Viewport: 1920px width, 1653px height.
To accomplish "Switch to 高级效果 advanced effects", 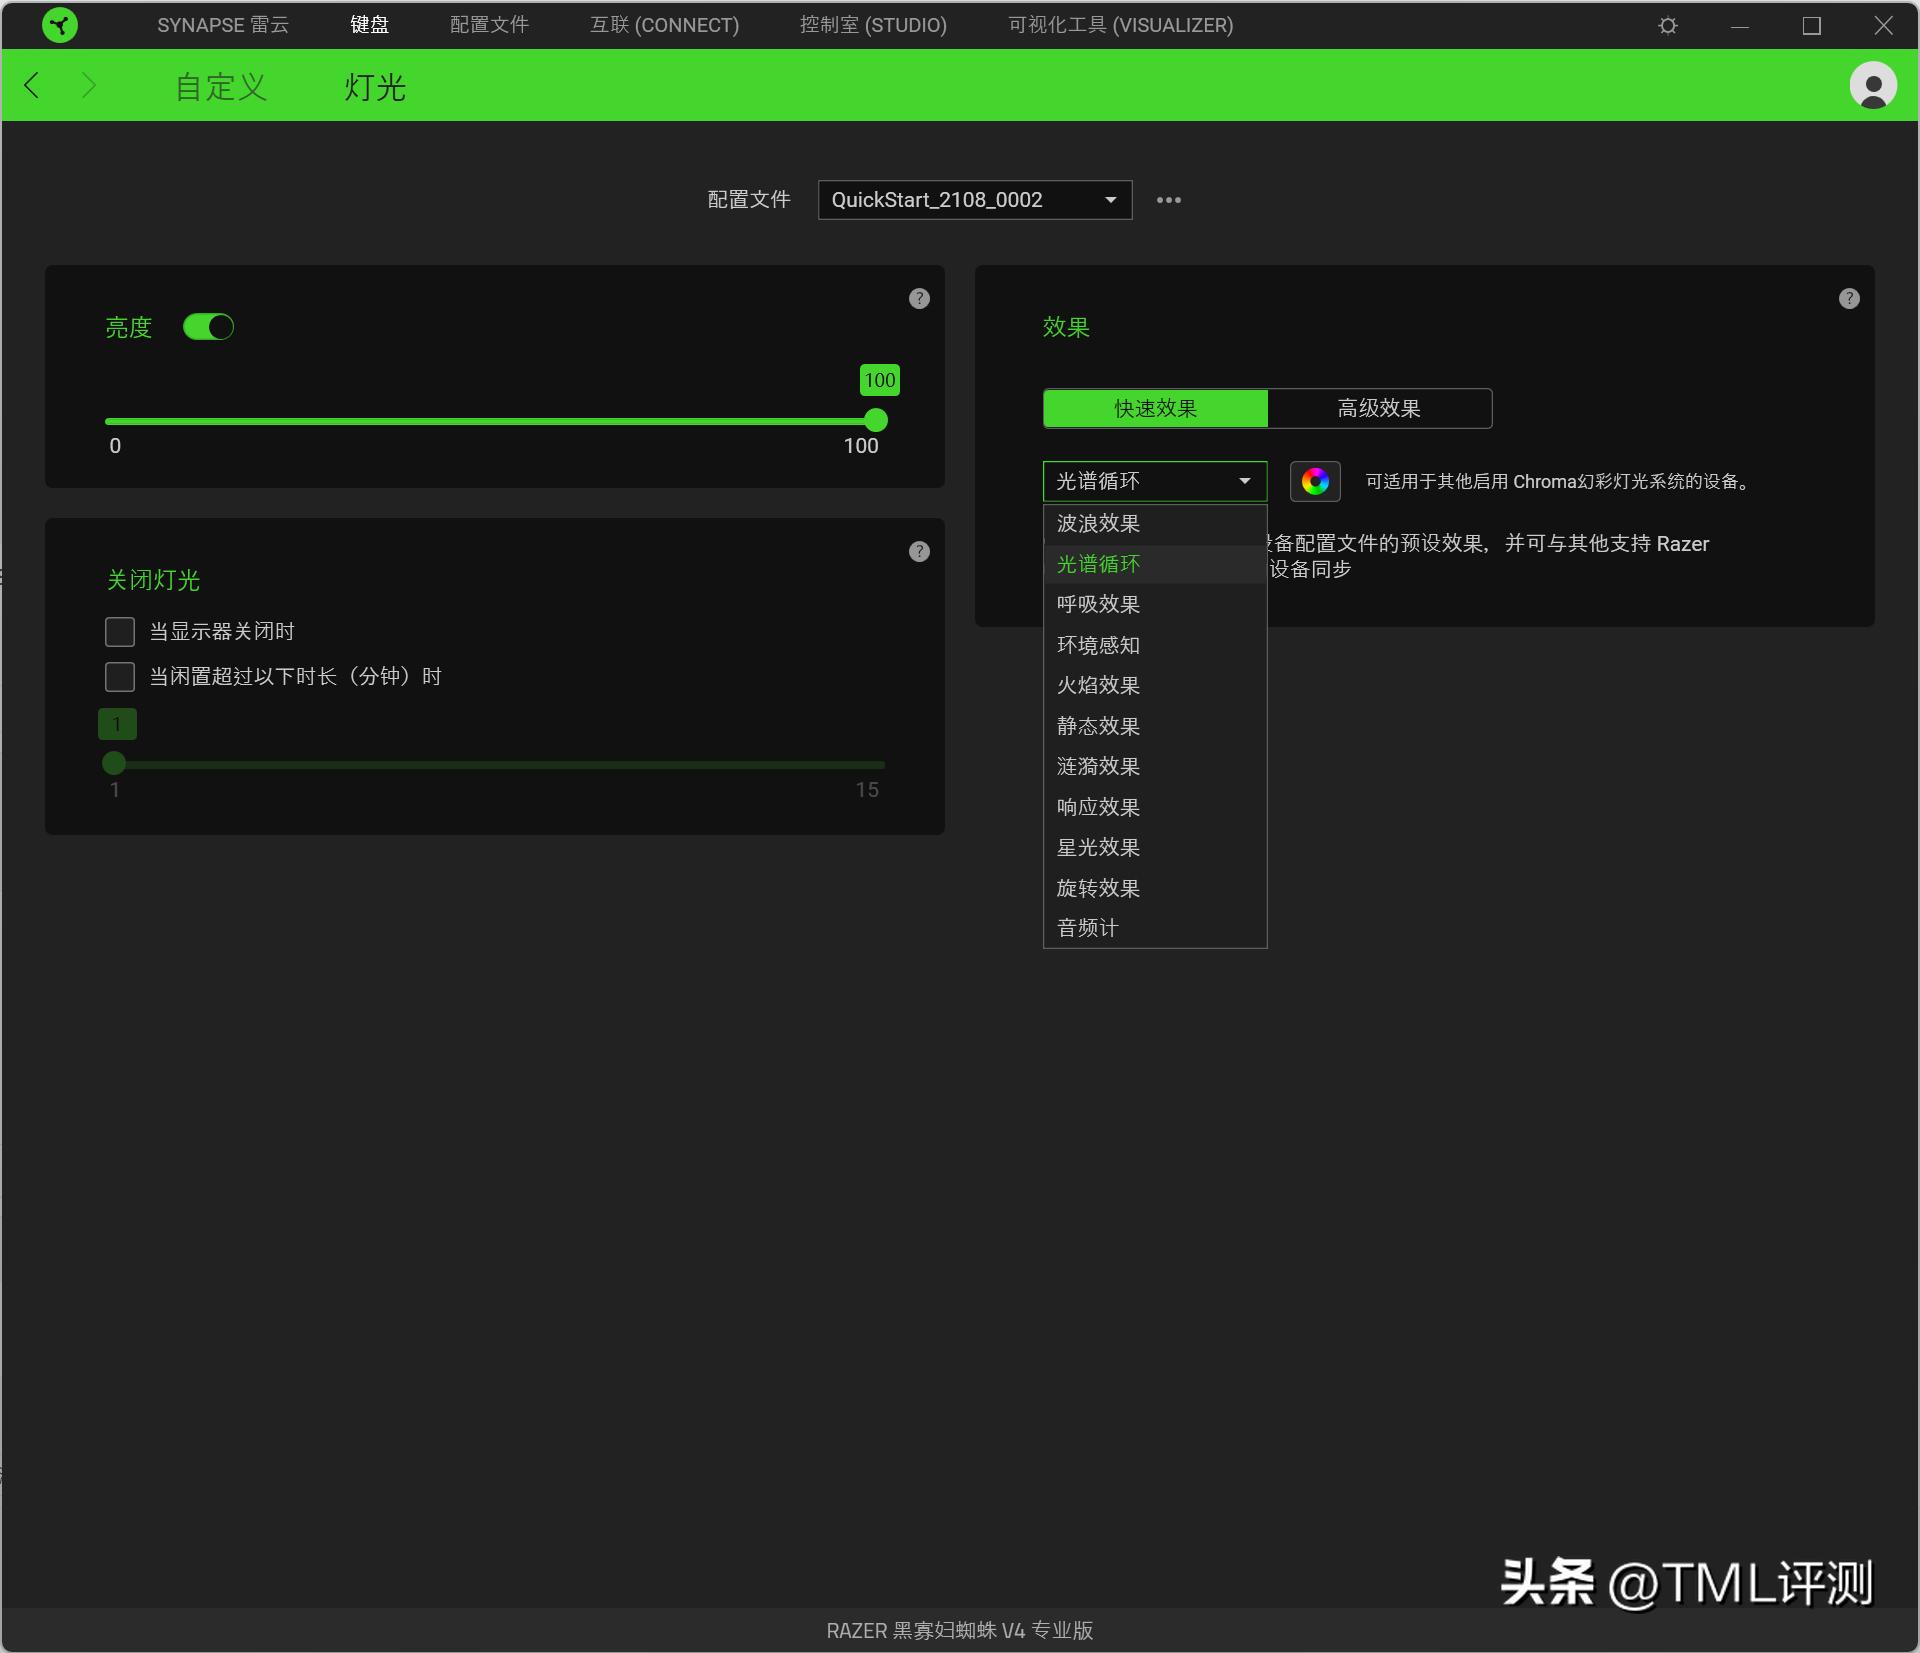I will tap(1379, 408).
